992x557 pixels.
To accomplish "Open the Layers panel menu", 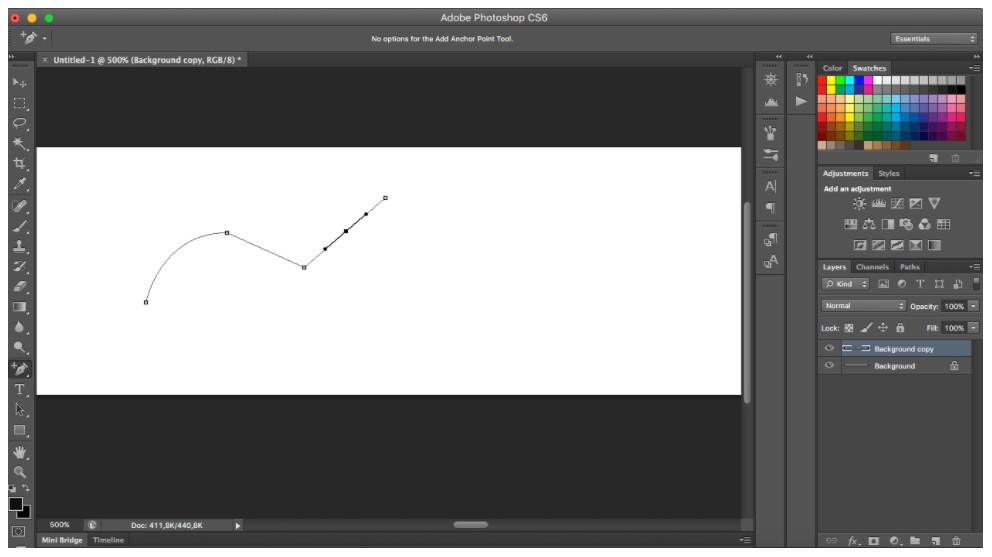I will click(975, 267).
